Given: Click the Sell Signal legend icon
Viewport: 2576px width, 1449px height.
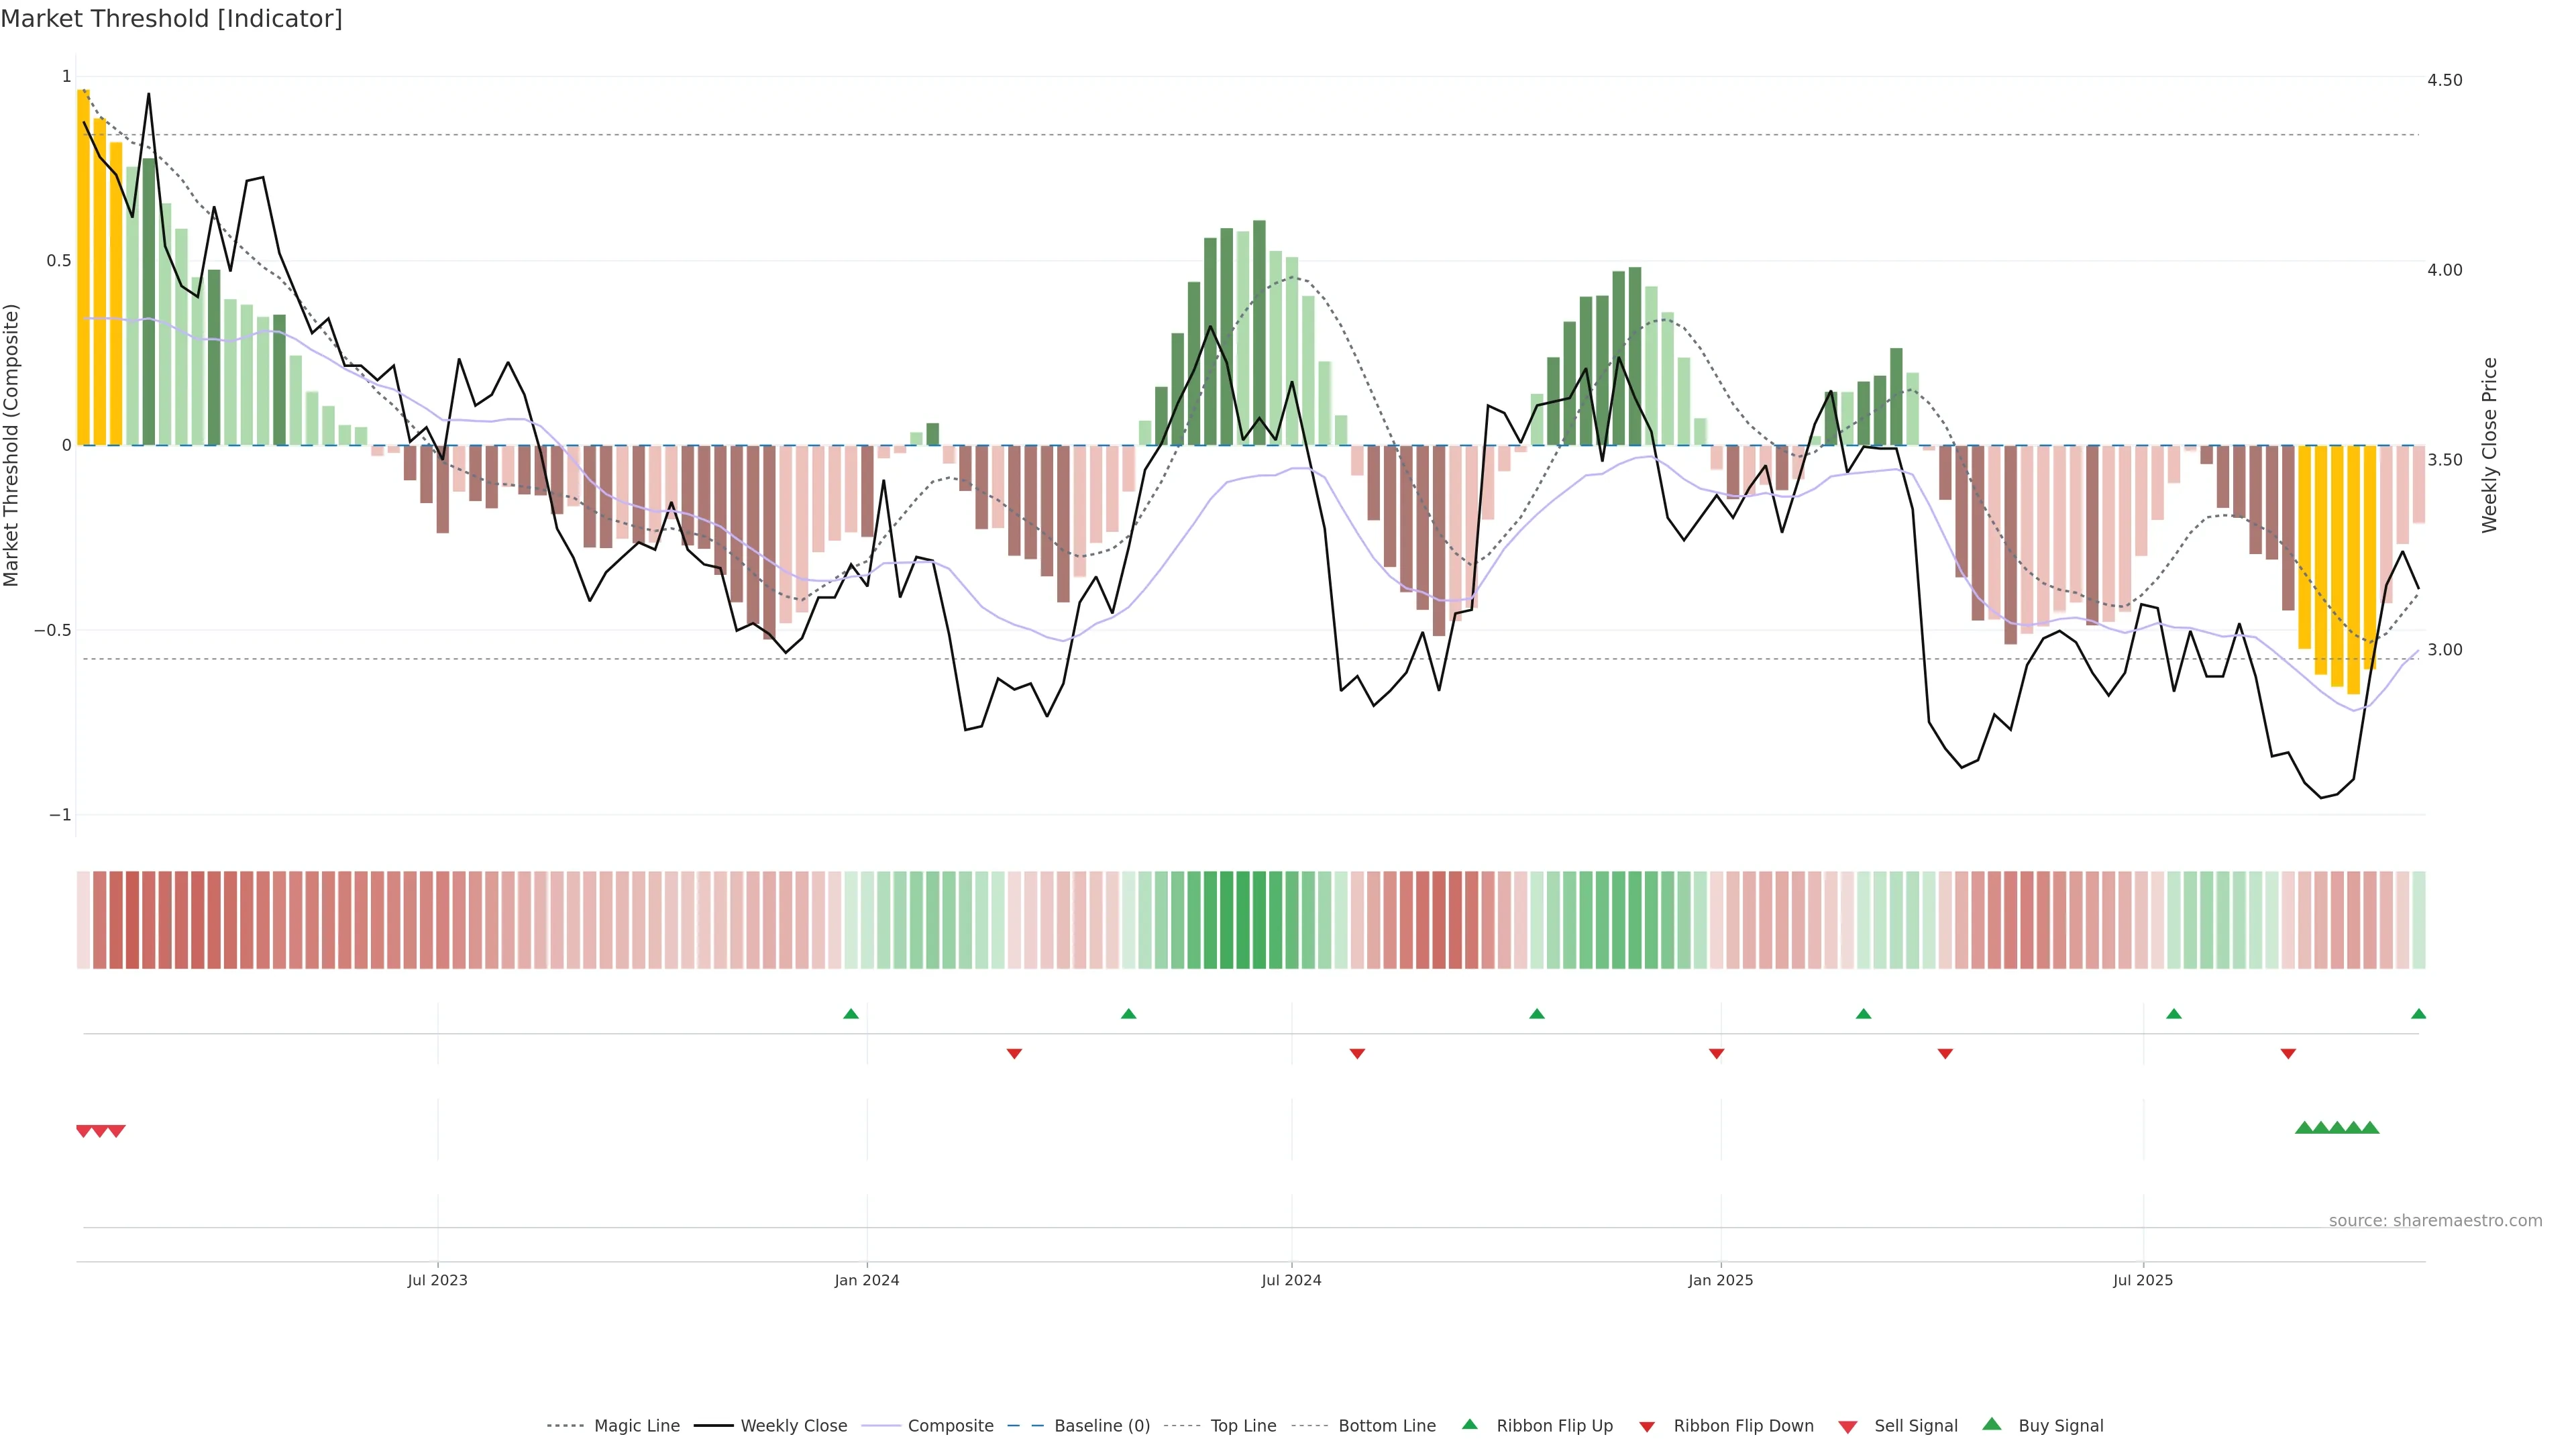Looking at the screenshot, I should tap(1848, 1427).
